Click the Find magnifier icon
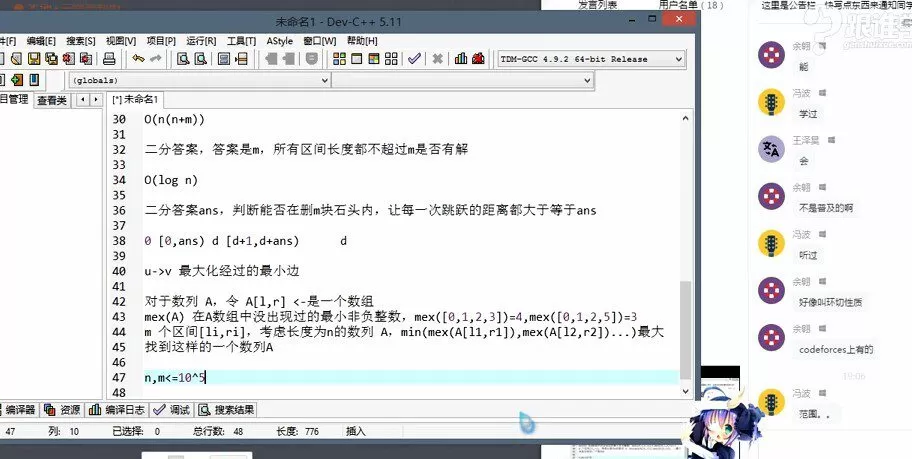 click(x=183, y=59)
